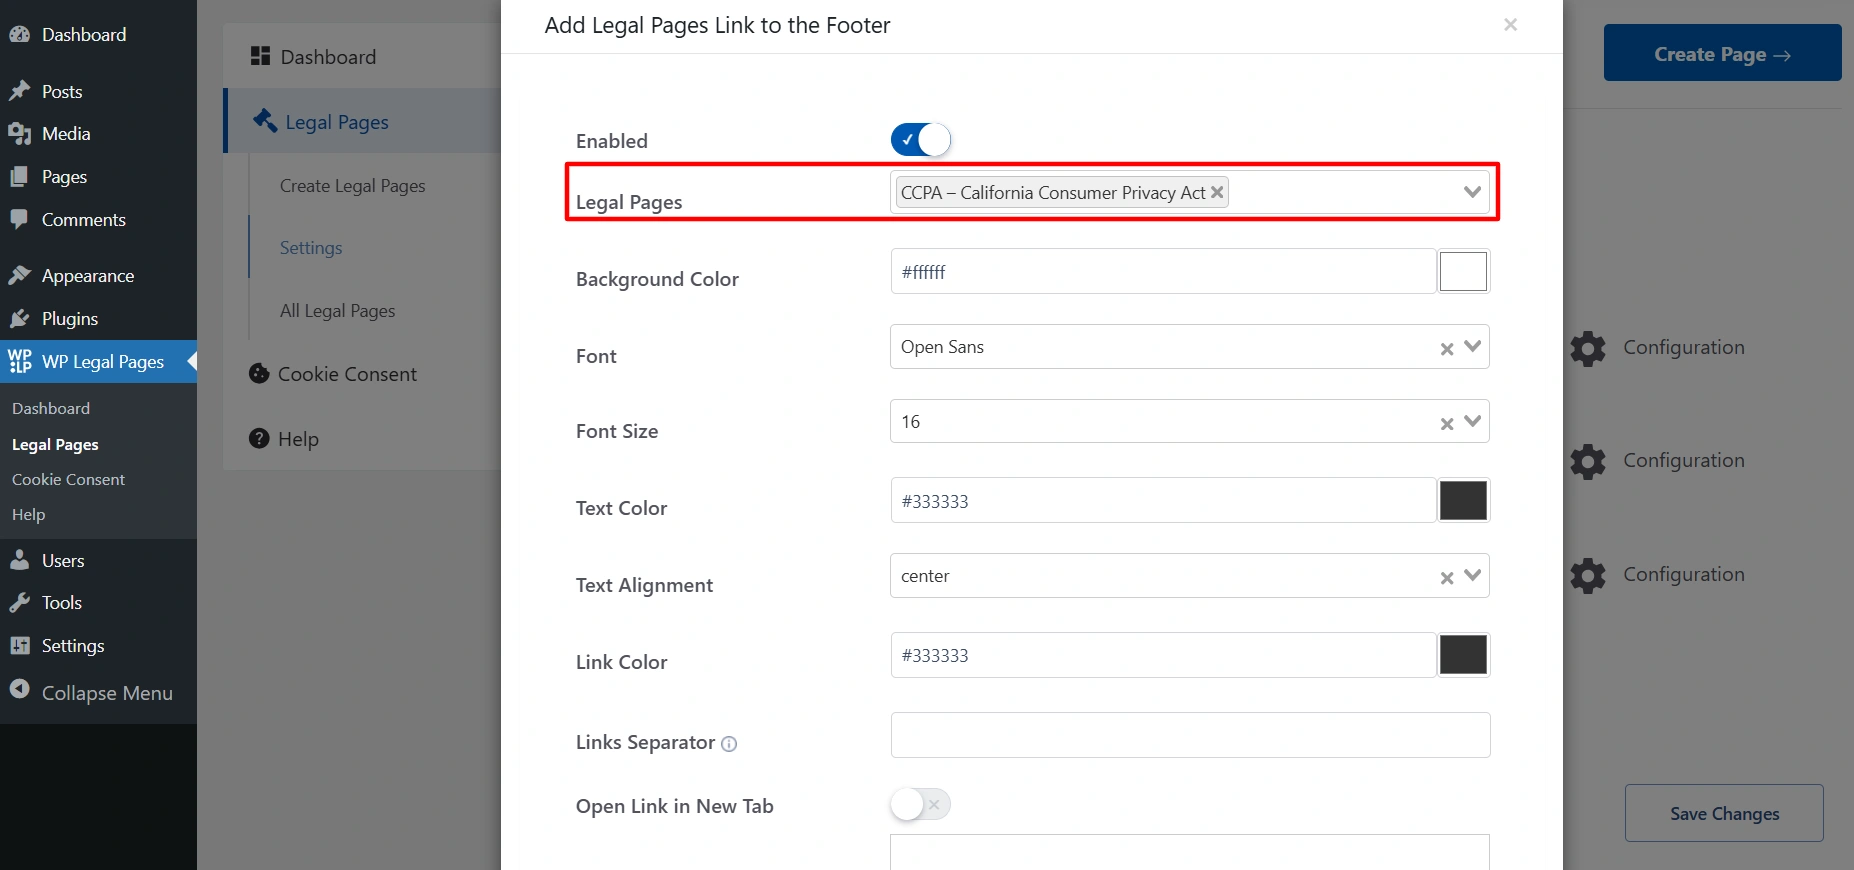This screenshot has height=870, width=1854.
Task: Click the third Configuration gear icon
Action: (1588, 575)
